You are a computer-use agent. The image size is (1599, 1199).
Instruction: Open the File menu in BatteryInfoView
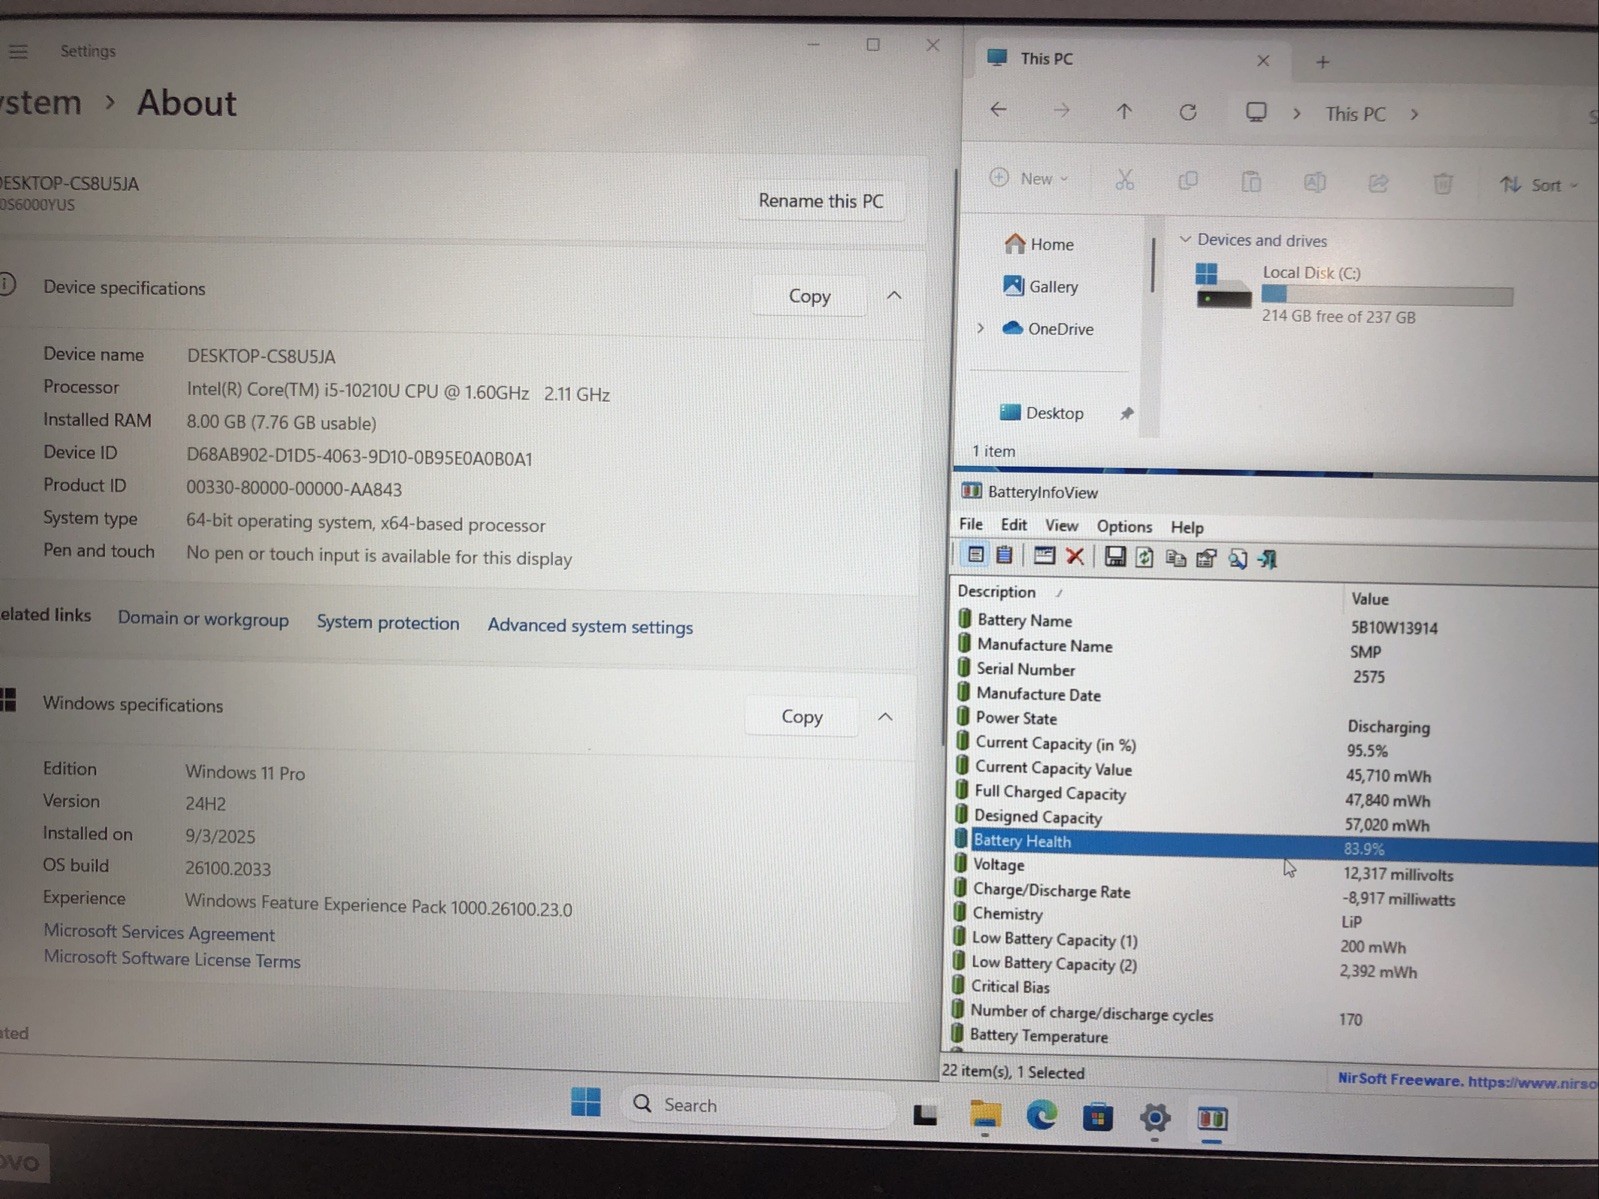[970, 524]
